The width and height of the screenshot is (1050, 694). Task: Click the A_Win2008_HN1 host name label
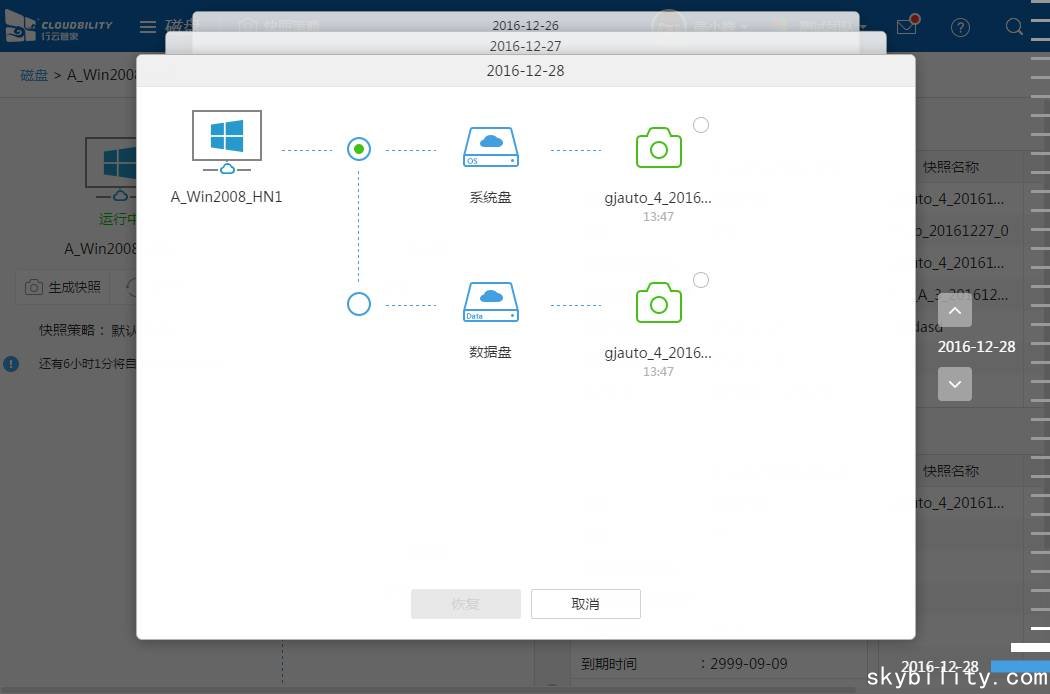226,196
